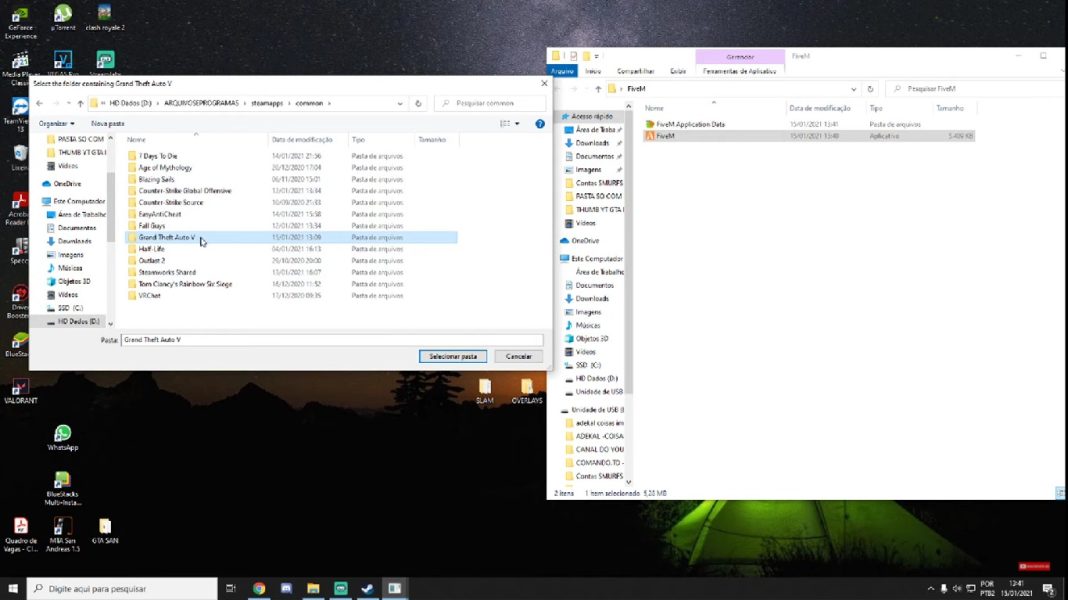The image size is (1068, 600).
Task: Click the Nova pasta button
Action: tap(108, 124)
